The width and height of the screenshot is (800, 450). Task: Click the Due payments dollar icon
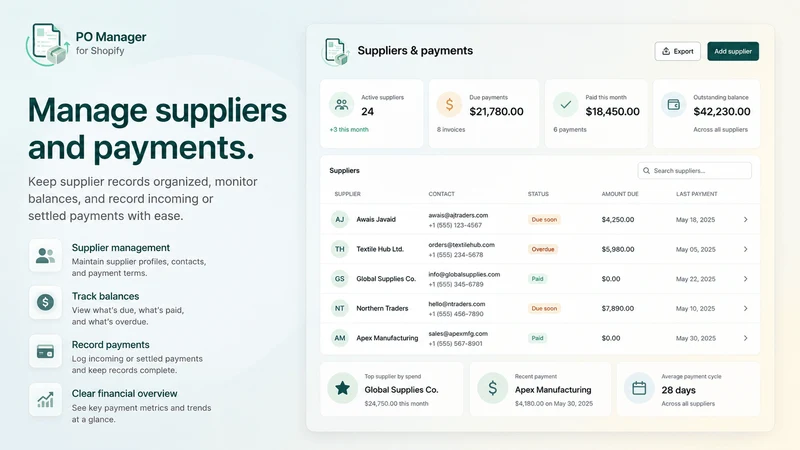tap(449, 105)
